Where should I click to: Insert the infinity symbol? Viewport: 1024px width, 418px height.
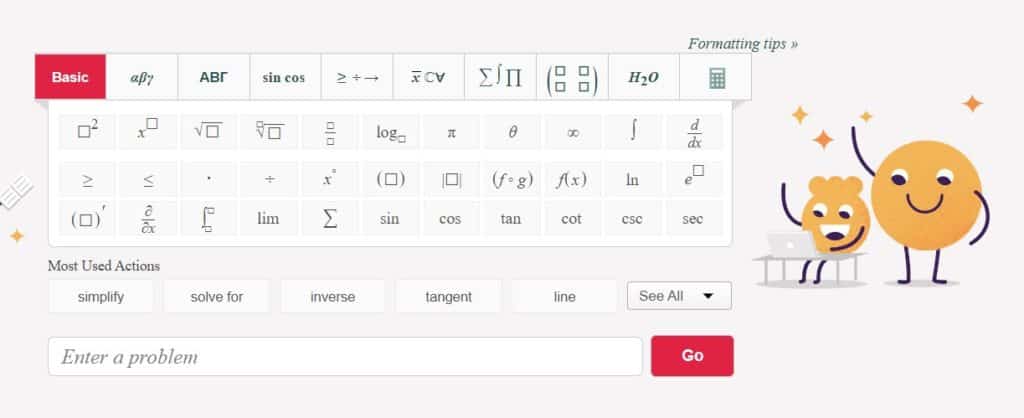coord(572,132)
